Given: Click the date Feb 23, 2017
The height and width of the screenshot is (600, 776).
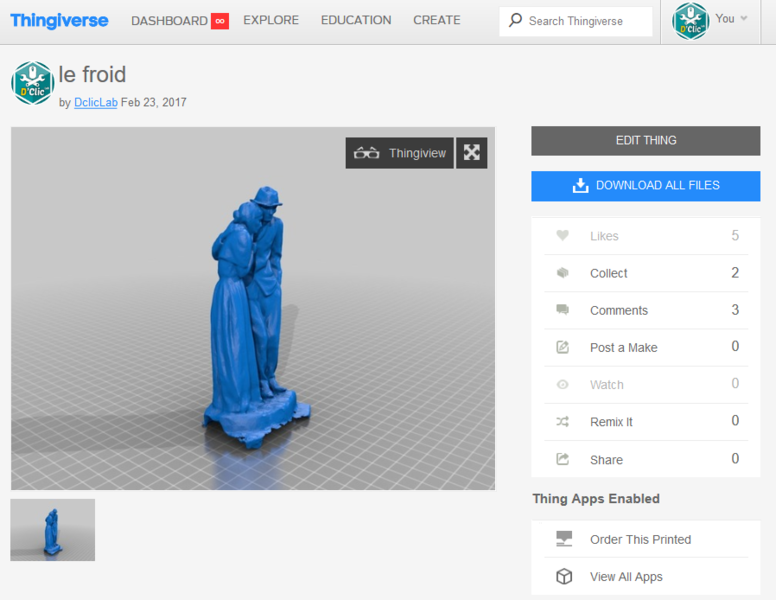Looking at the screenshot, I should pos(153,102).
